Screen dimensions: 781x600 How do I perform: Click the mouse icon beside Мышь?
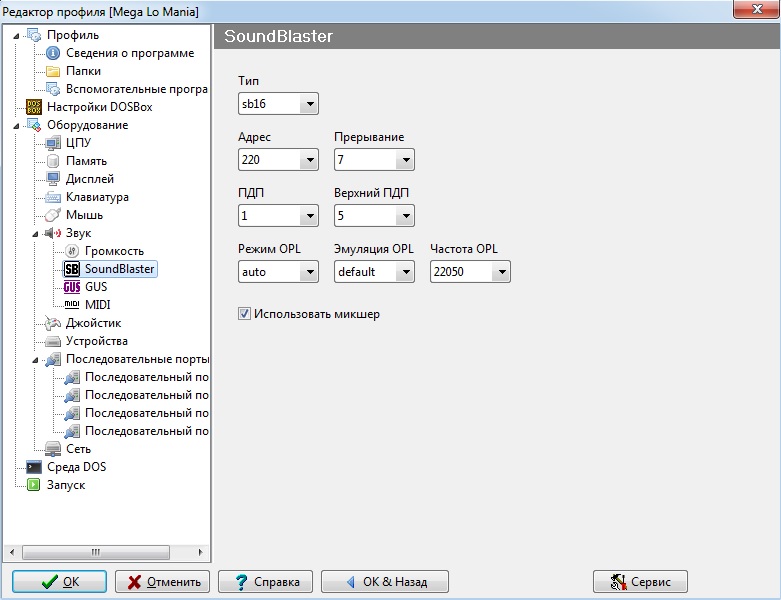click(53, 215)
